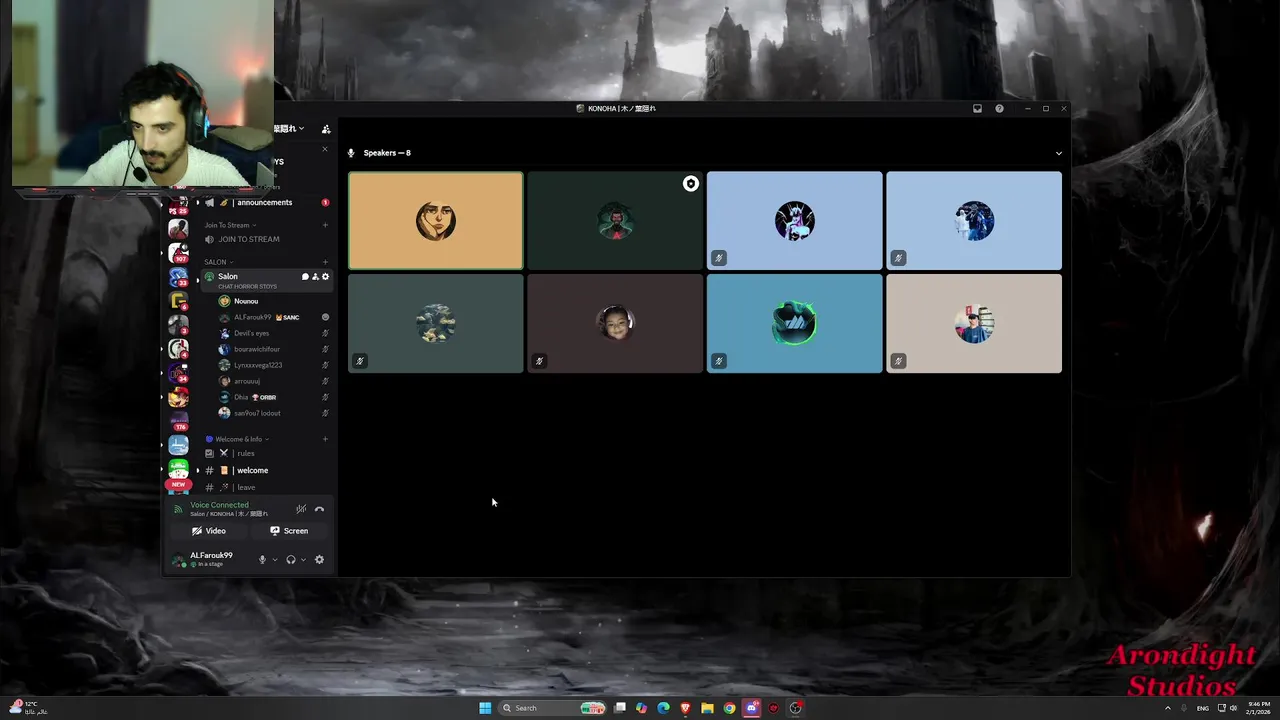The width and height of the screenshot is (1280, 720).
Task: Open Discord Inbox icon in title bar
Action: pos(977,108)
